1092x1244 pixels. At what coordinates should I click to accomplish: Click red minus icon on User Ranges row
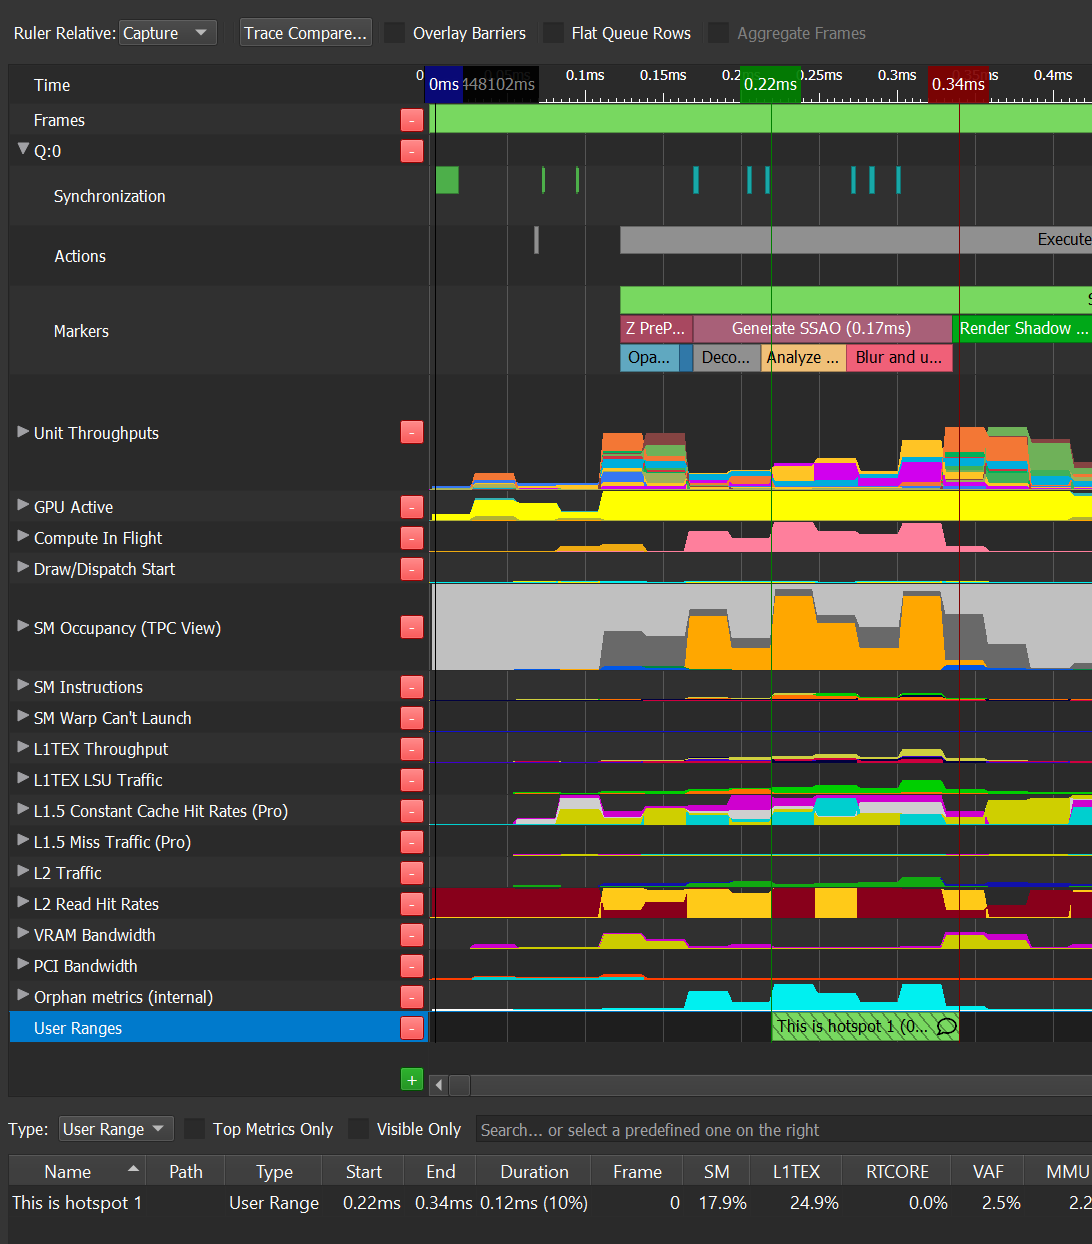(411, 1028)
